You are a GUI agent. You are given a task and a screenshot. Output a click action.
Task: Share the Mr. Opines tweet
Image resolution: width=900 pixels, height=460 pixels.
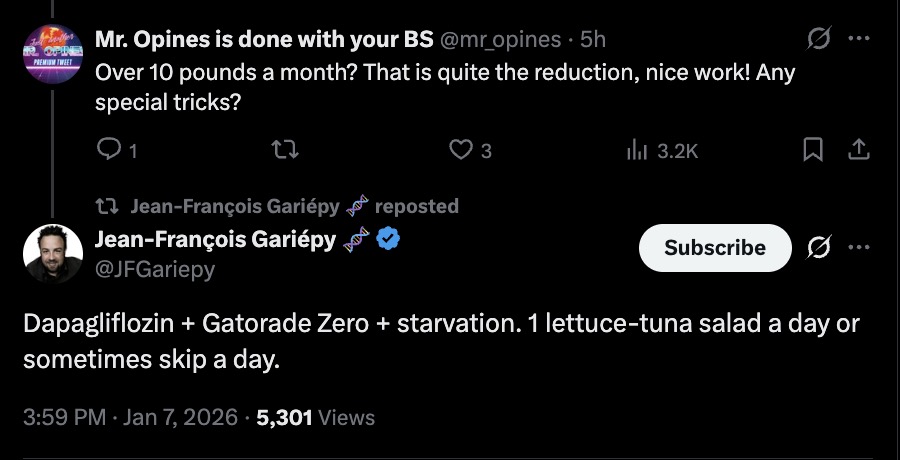point(858,150)
